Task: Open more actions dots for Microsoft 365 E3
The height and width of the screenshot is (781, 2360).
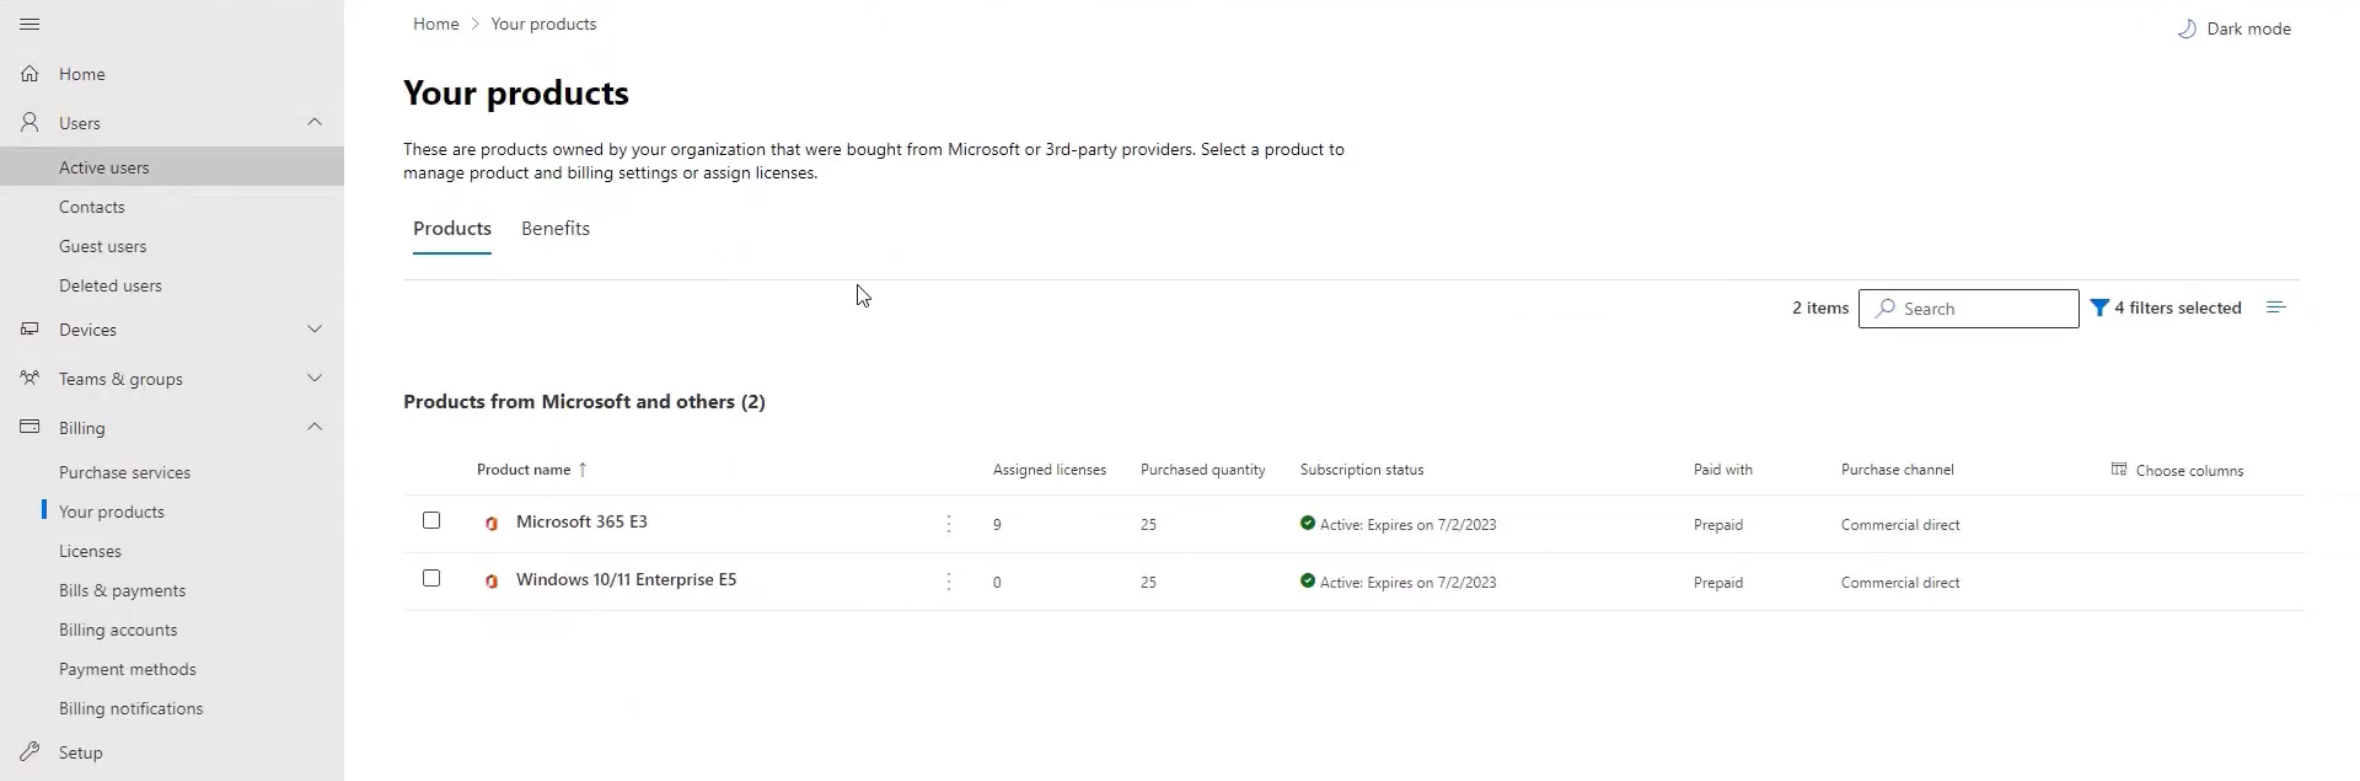Action: 949,524
